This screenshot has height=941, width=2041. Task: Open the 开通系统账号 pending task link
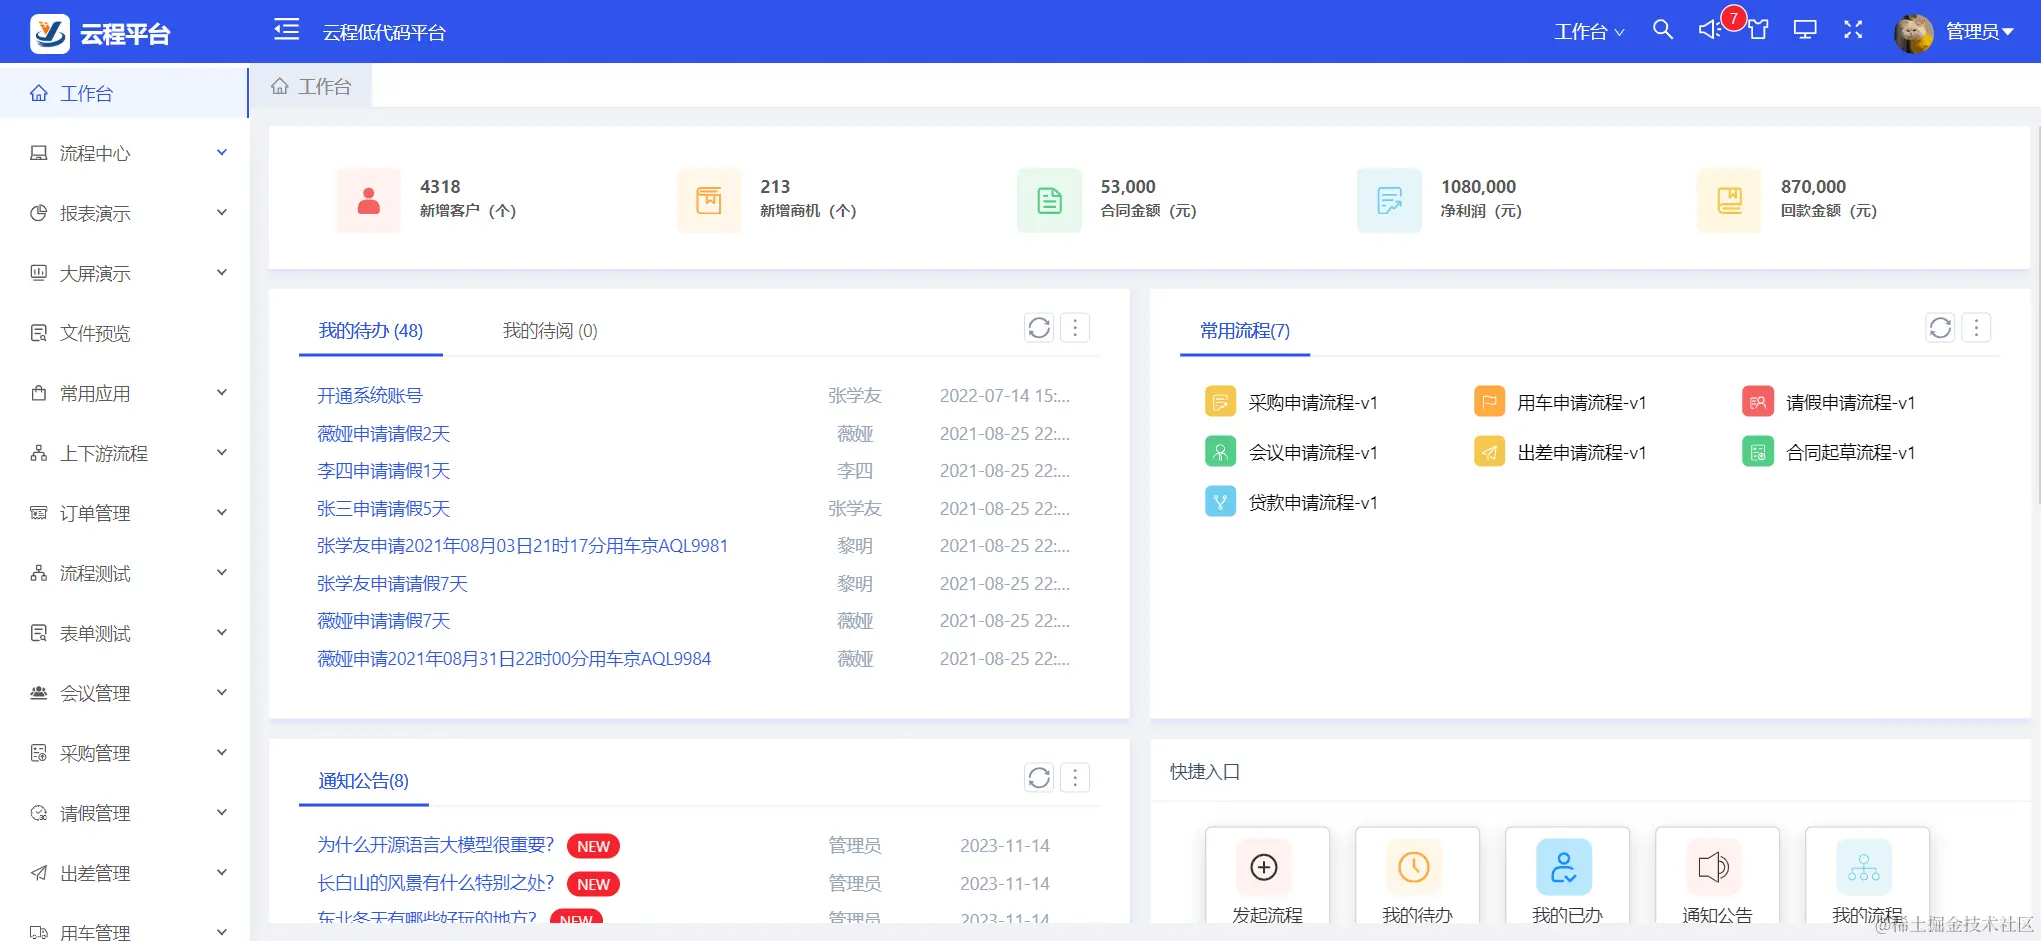click(368, 395)
